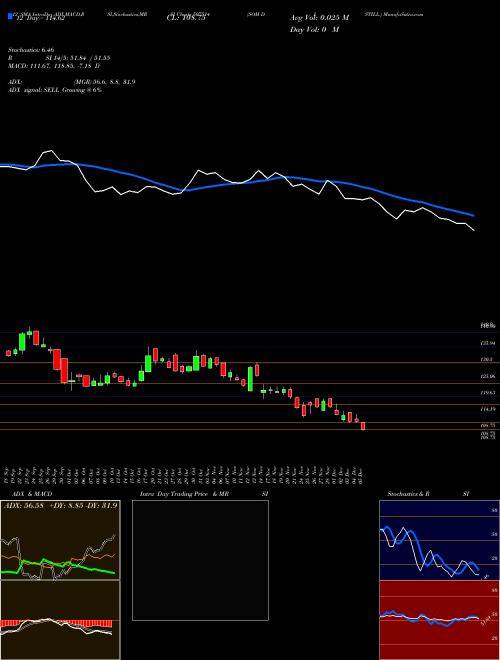Click the ADX line chart panel
Screen dimensions: 500x660
click(60, 540)
